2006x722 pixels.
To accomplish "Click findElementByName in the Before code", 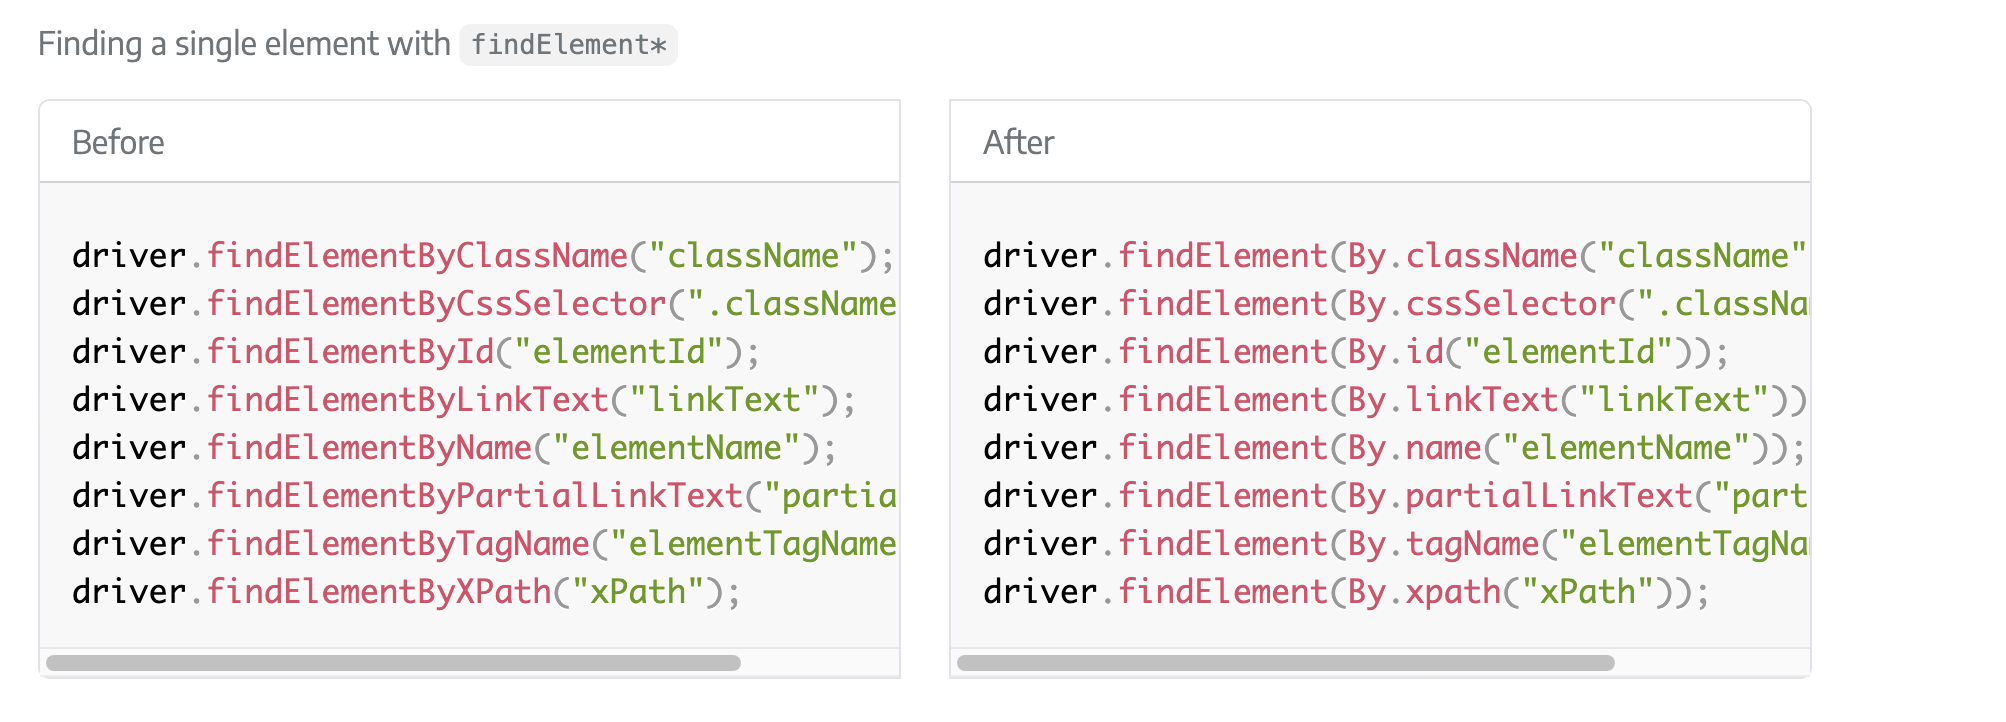I will click(x=369, y=448).
